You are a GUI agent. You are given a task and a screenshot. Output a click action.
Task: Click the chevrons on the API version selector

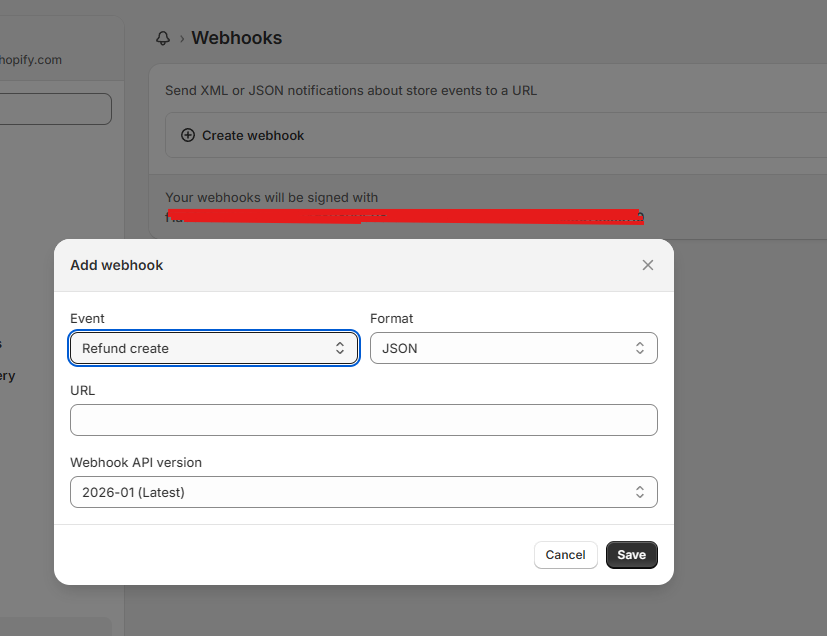coord(639,491)
